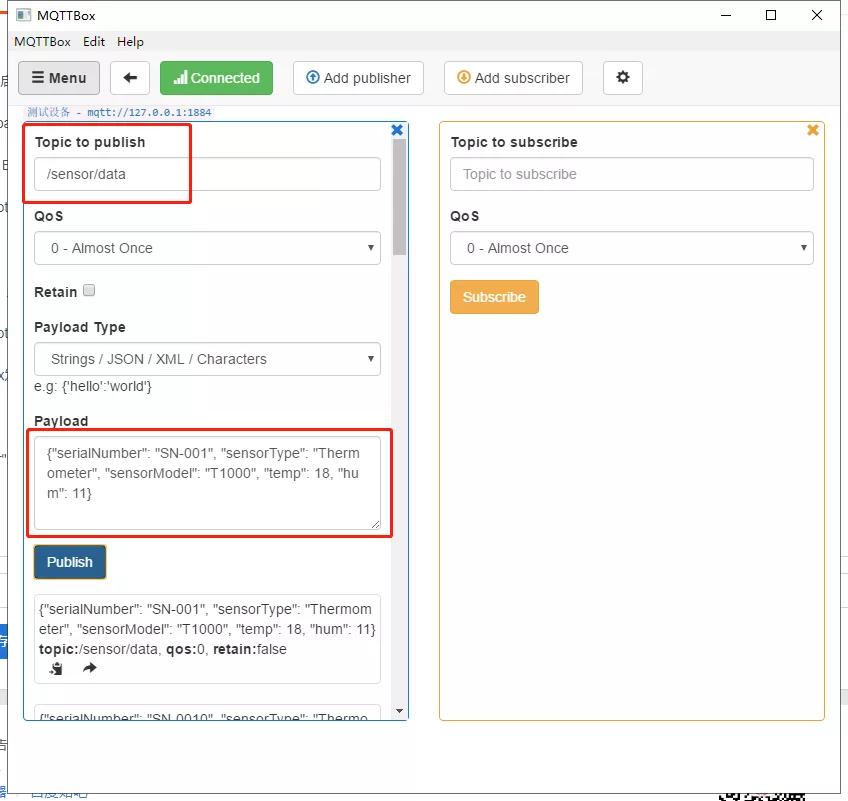Click the Menu hamburger button
The height and width of the screenshot is (801, 848).
click(x=59, y=78)
